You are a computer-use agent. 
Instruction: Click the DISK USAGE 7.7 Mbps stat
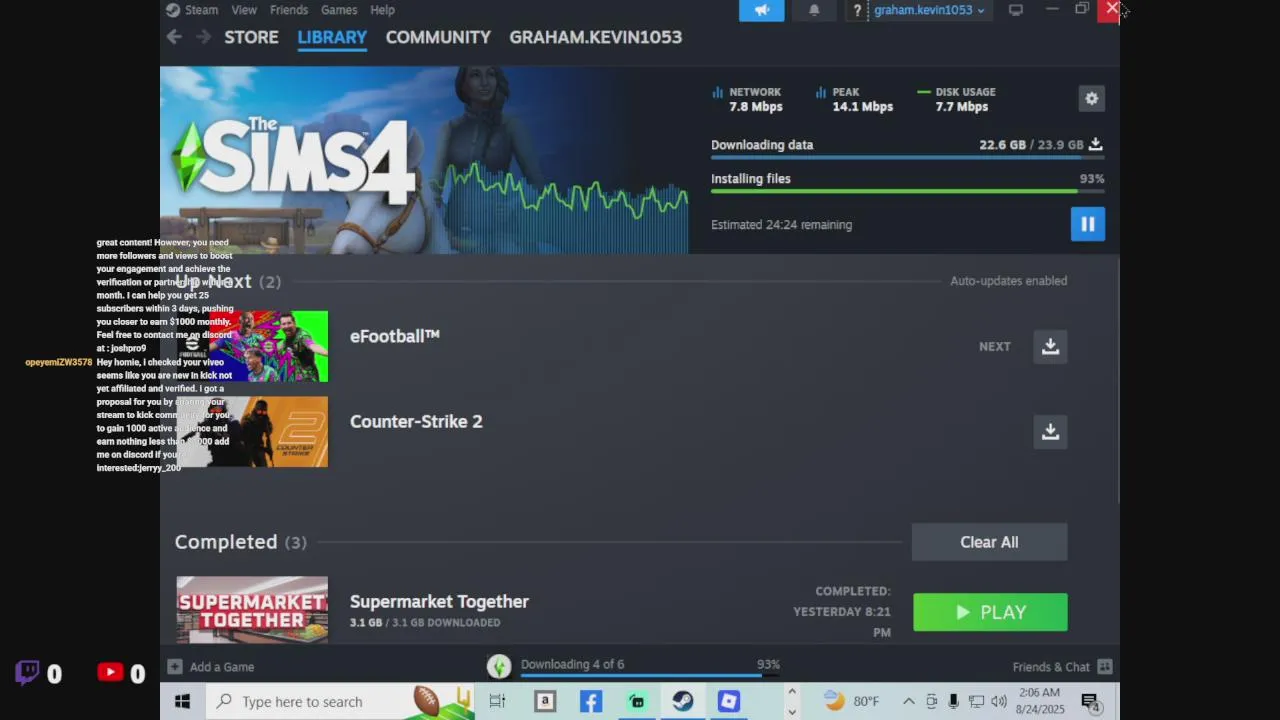click(x=957, y=99)
